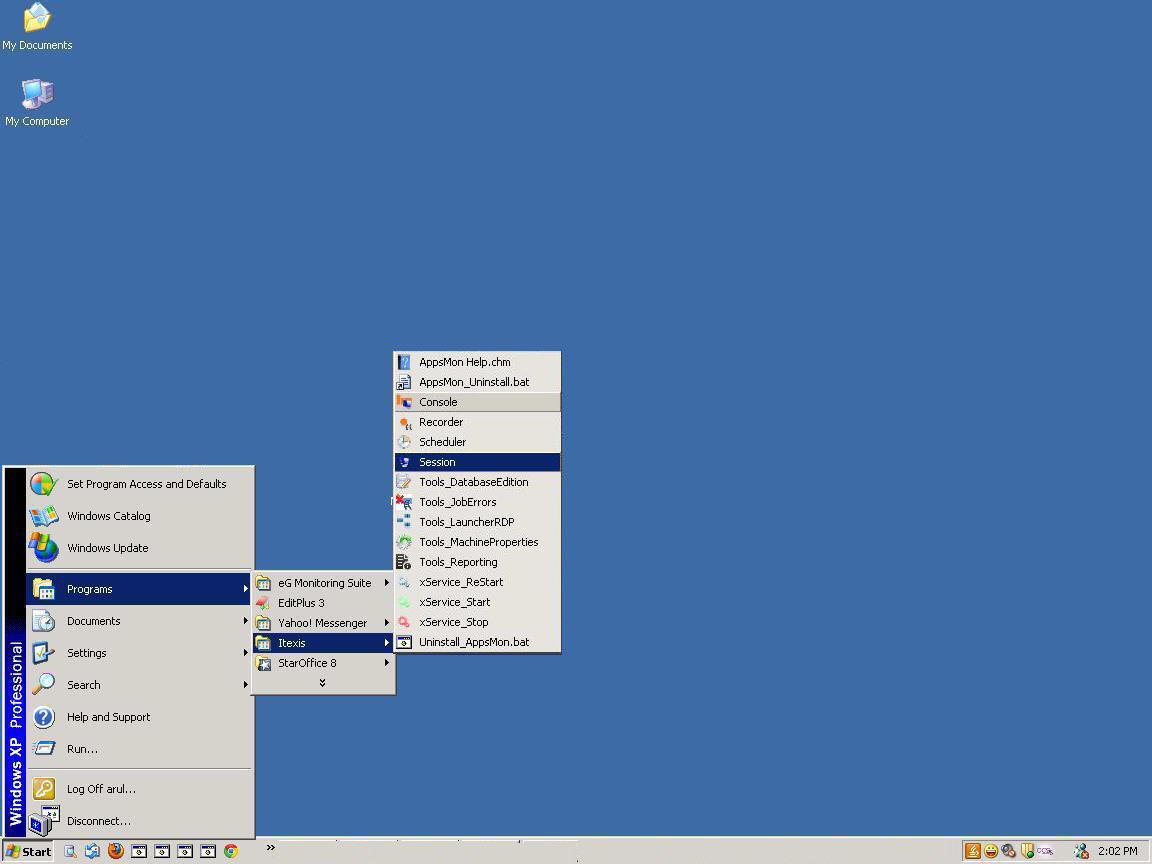Expand the Programs menu arrow
Image resolution: width=1152 pixels, height=864 pixels.
(245, 589)
